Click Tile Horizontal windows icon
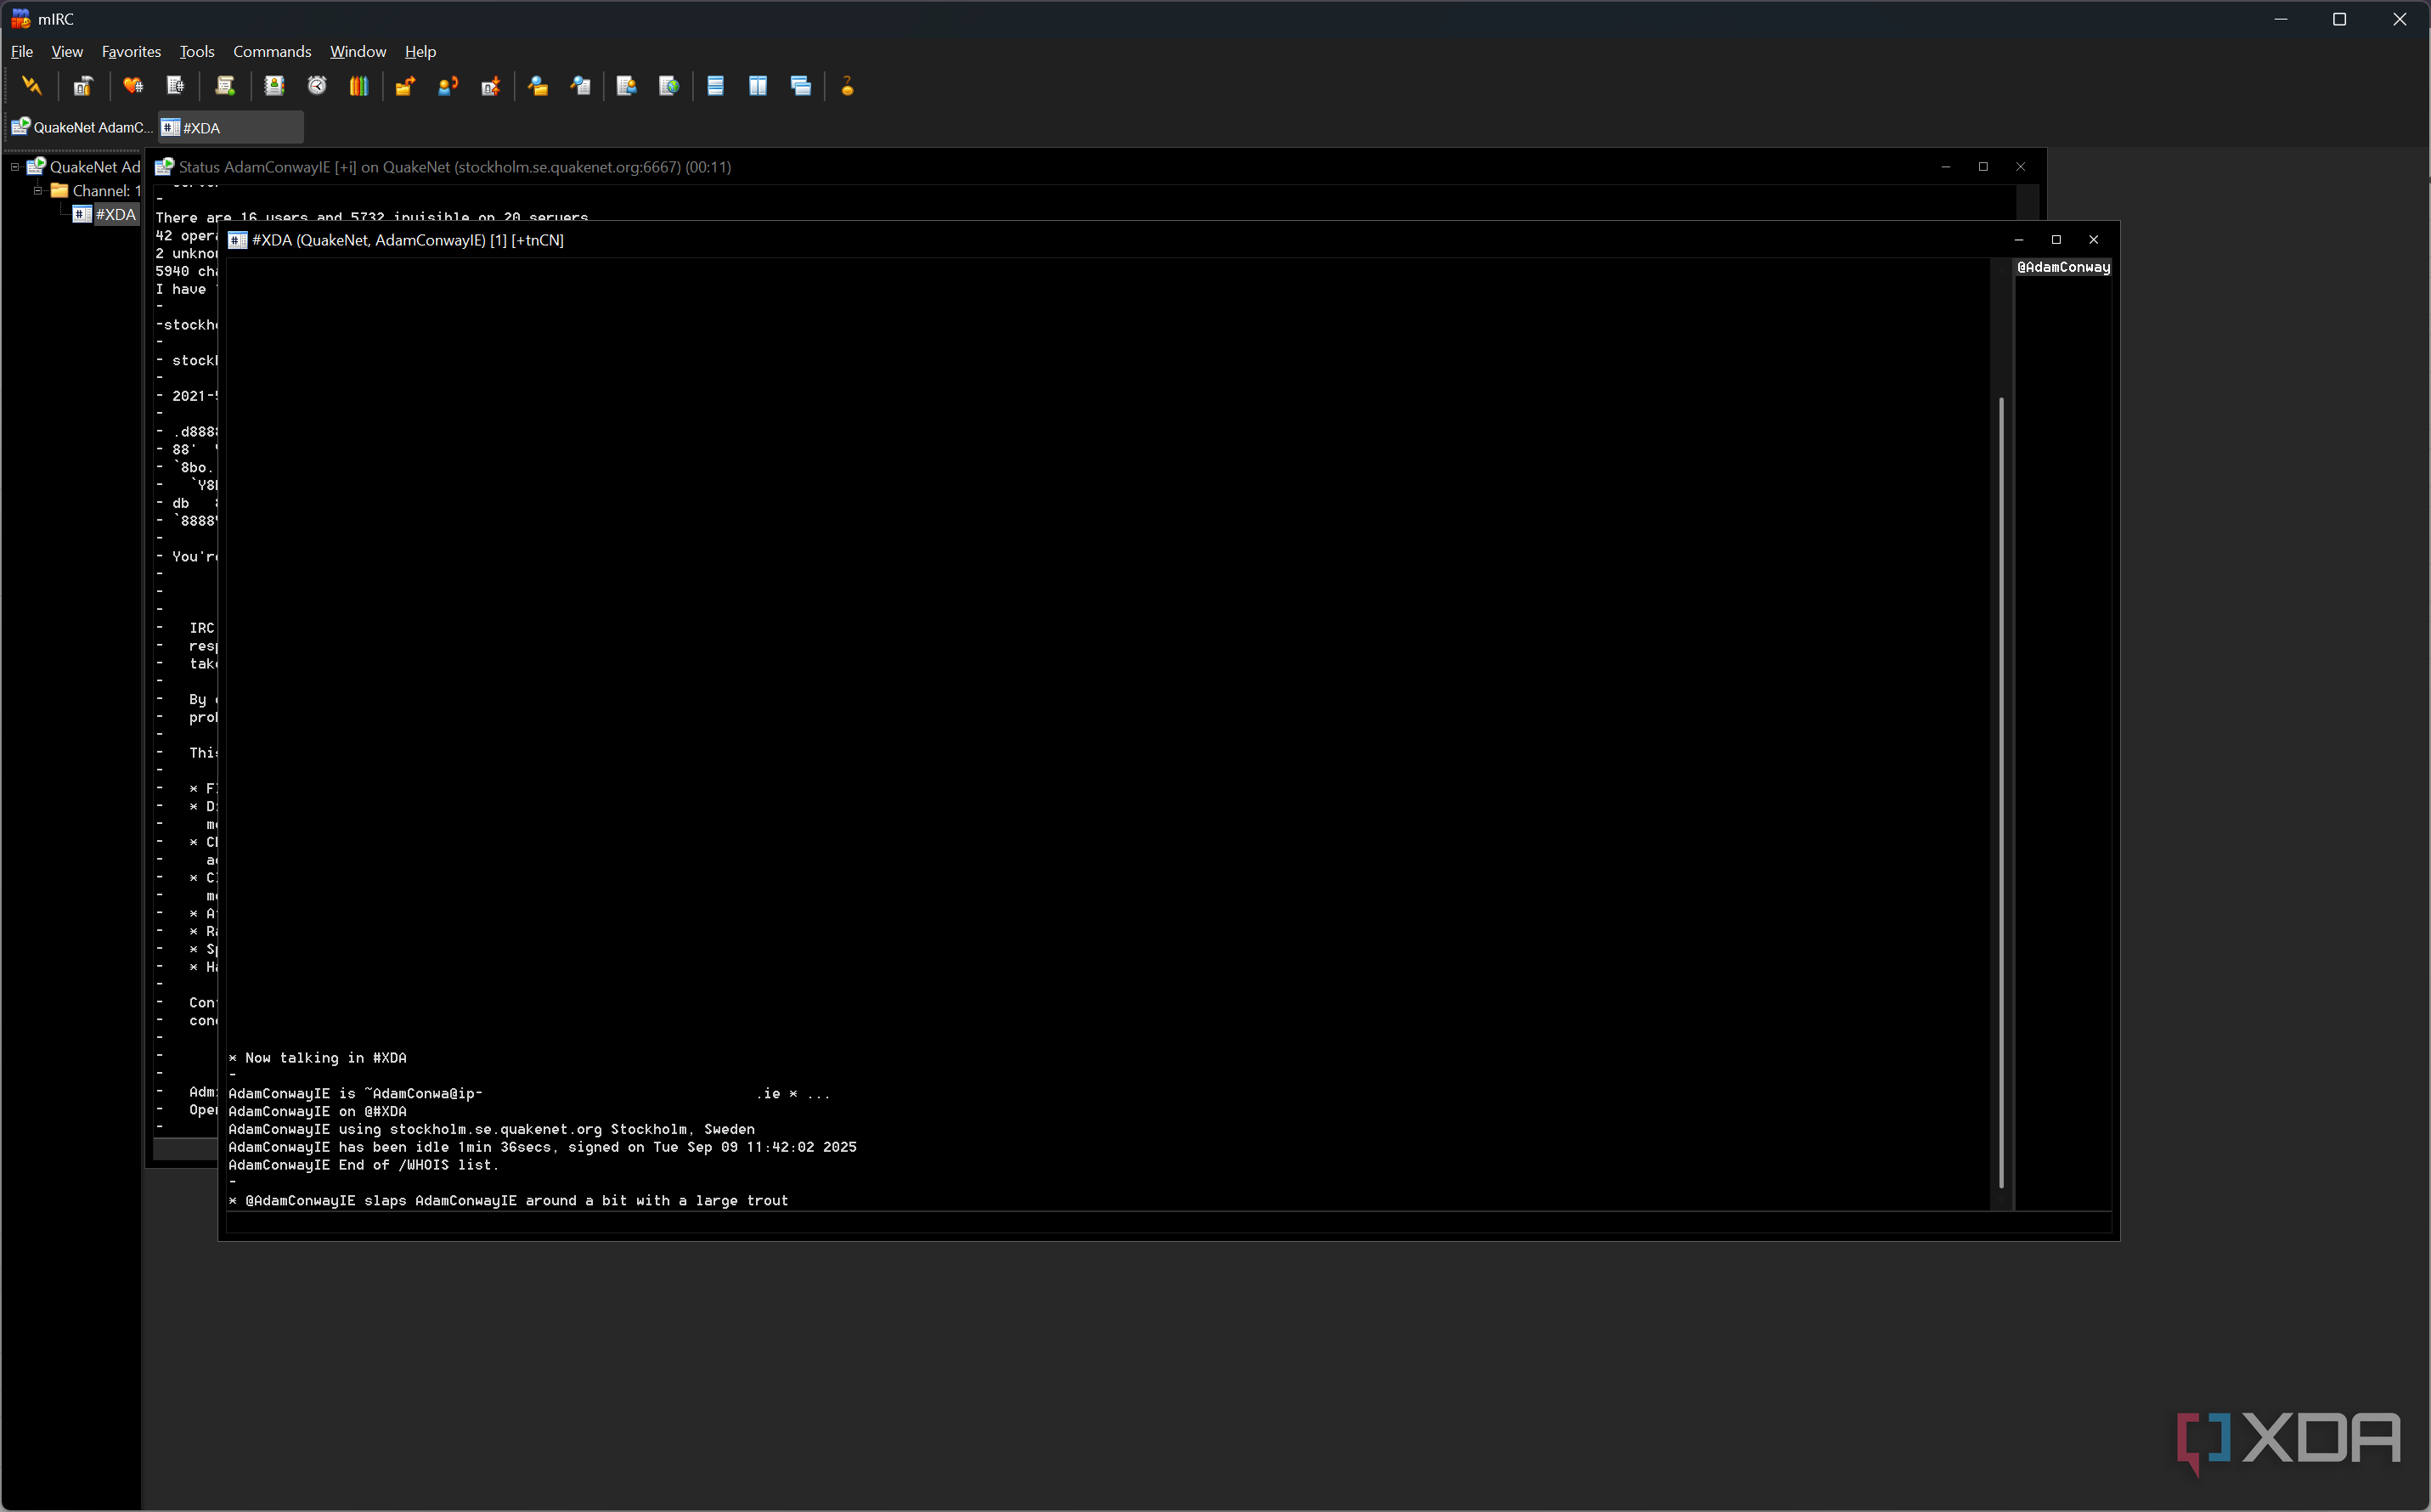 point(716,86)
